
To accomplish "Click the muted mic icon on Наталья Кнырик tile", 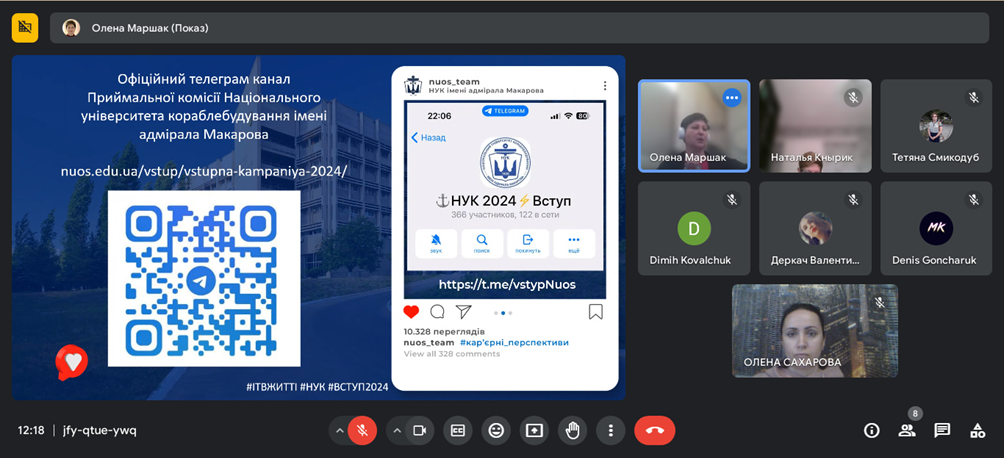I will click(853, 97).
